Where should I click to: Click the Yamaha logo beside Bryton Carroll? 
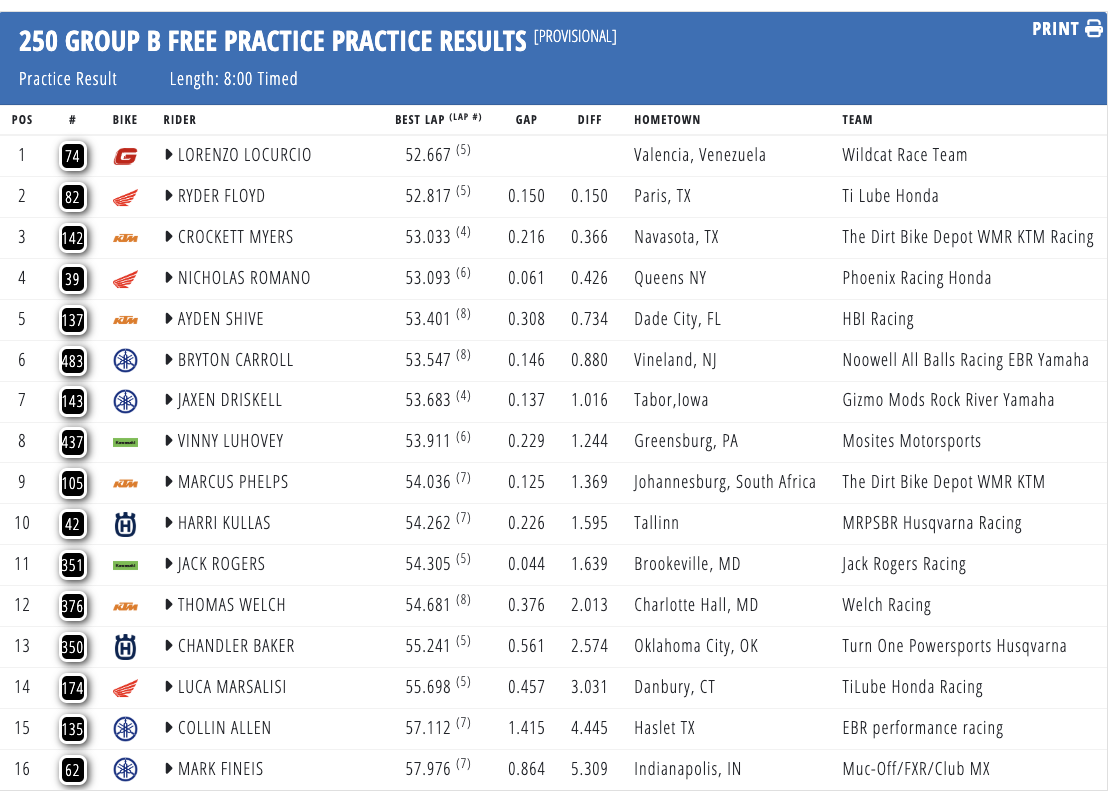pyautogui.click(x=125, y=360)
